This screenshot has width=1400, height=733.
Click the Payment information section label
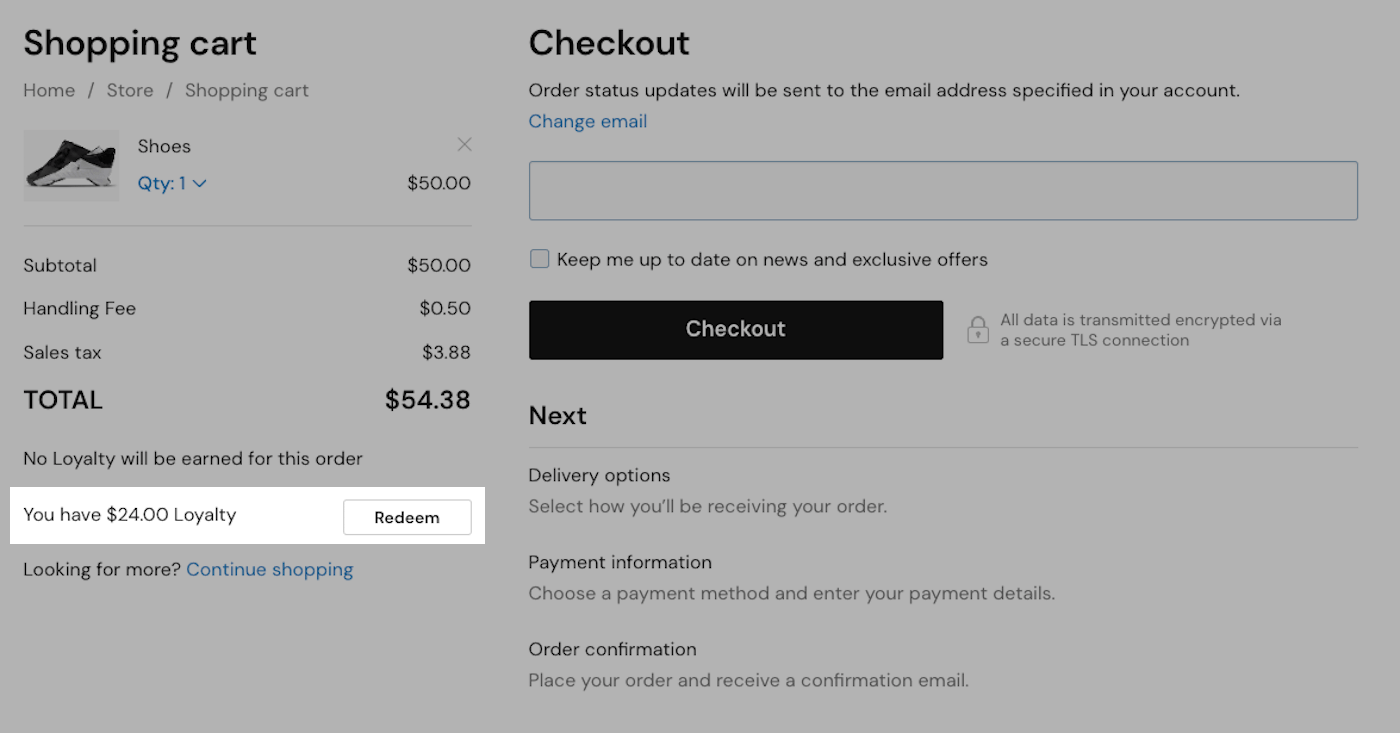[x=620, y=562]
